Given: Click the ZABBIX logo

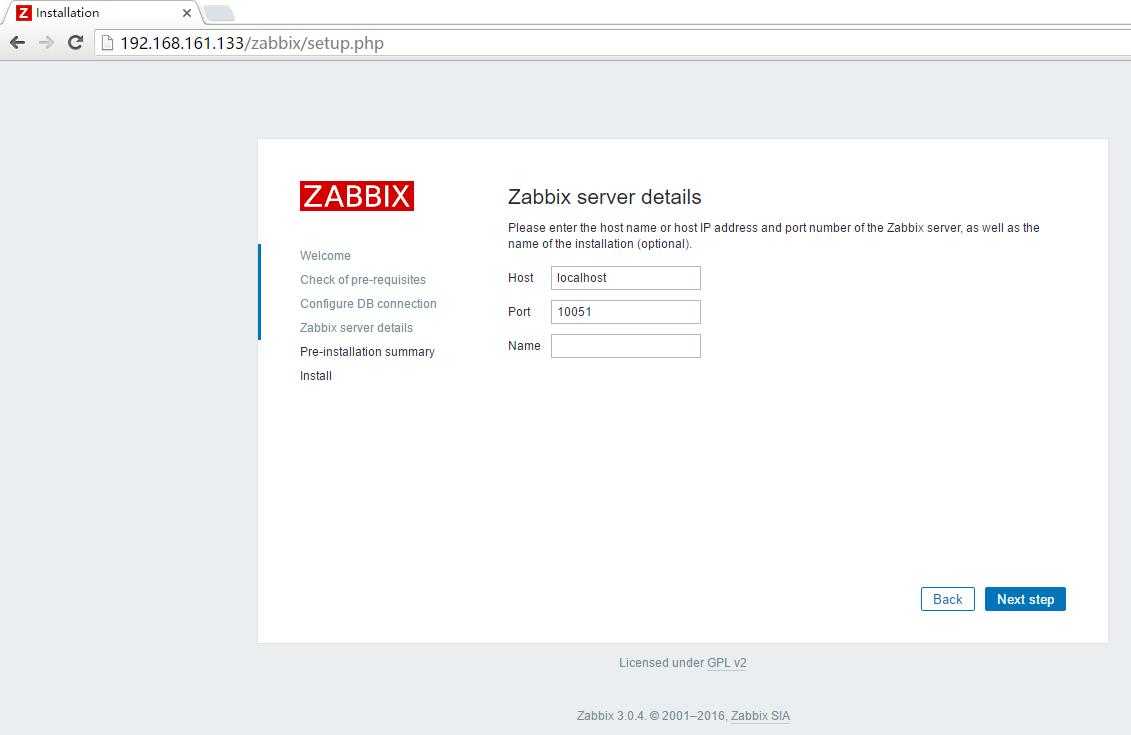Looking at the screenshot, I should [357, 196].
